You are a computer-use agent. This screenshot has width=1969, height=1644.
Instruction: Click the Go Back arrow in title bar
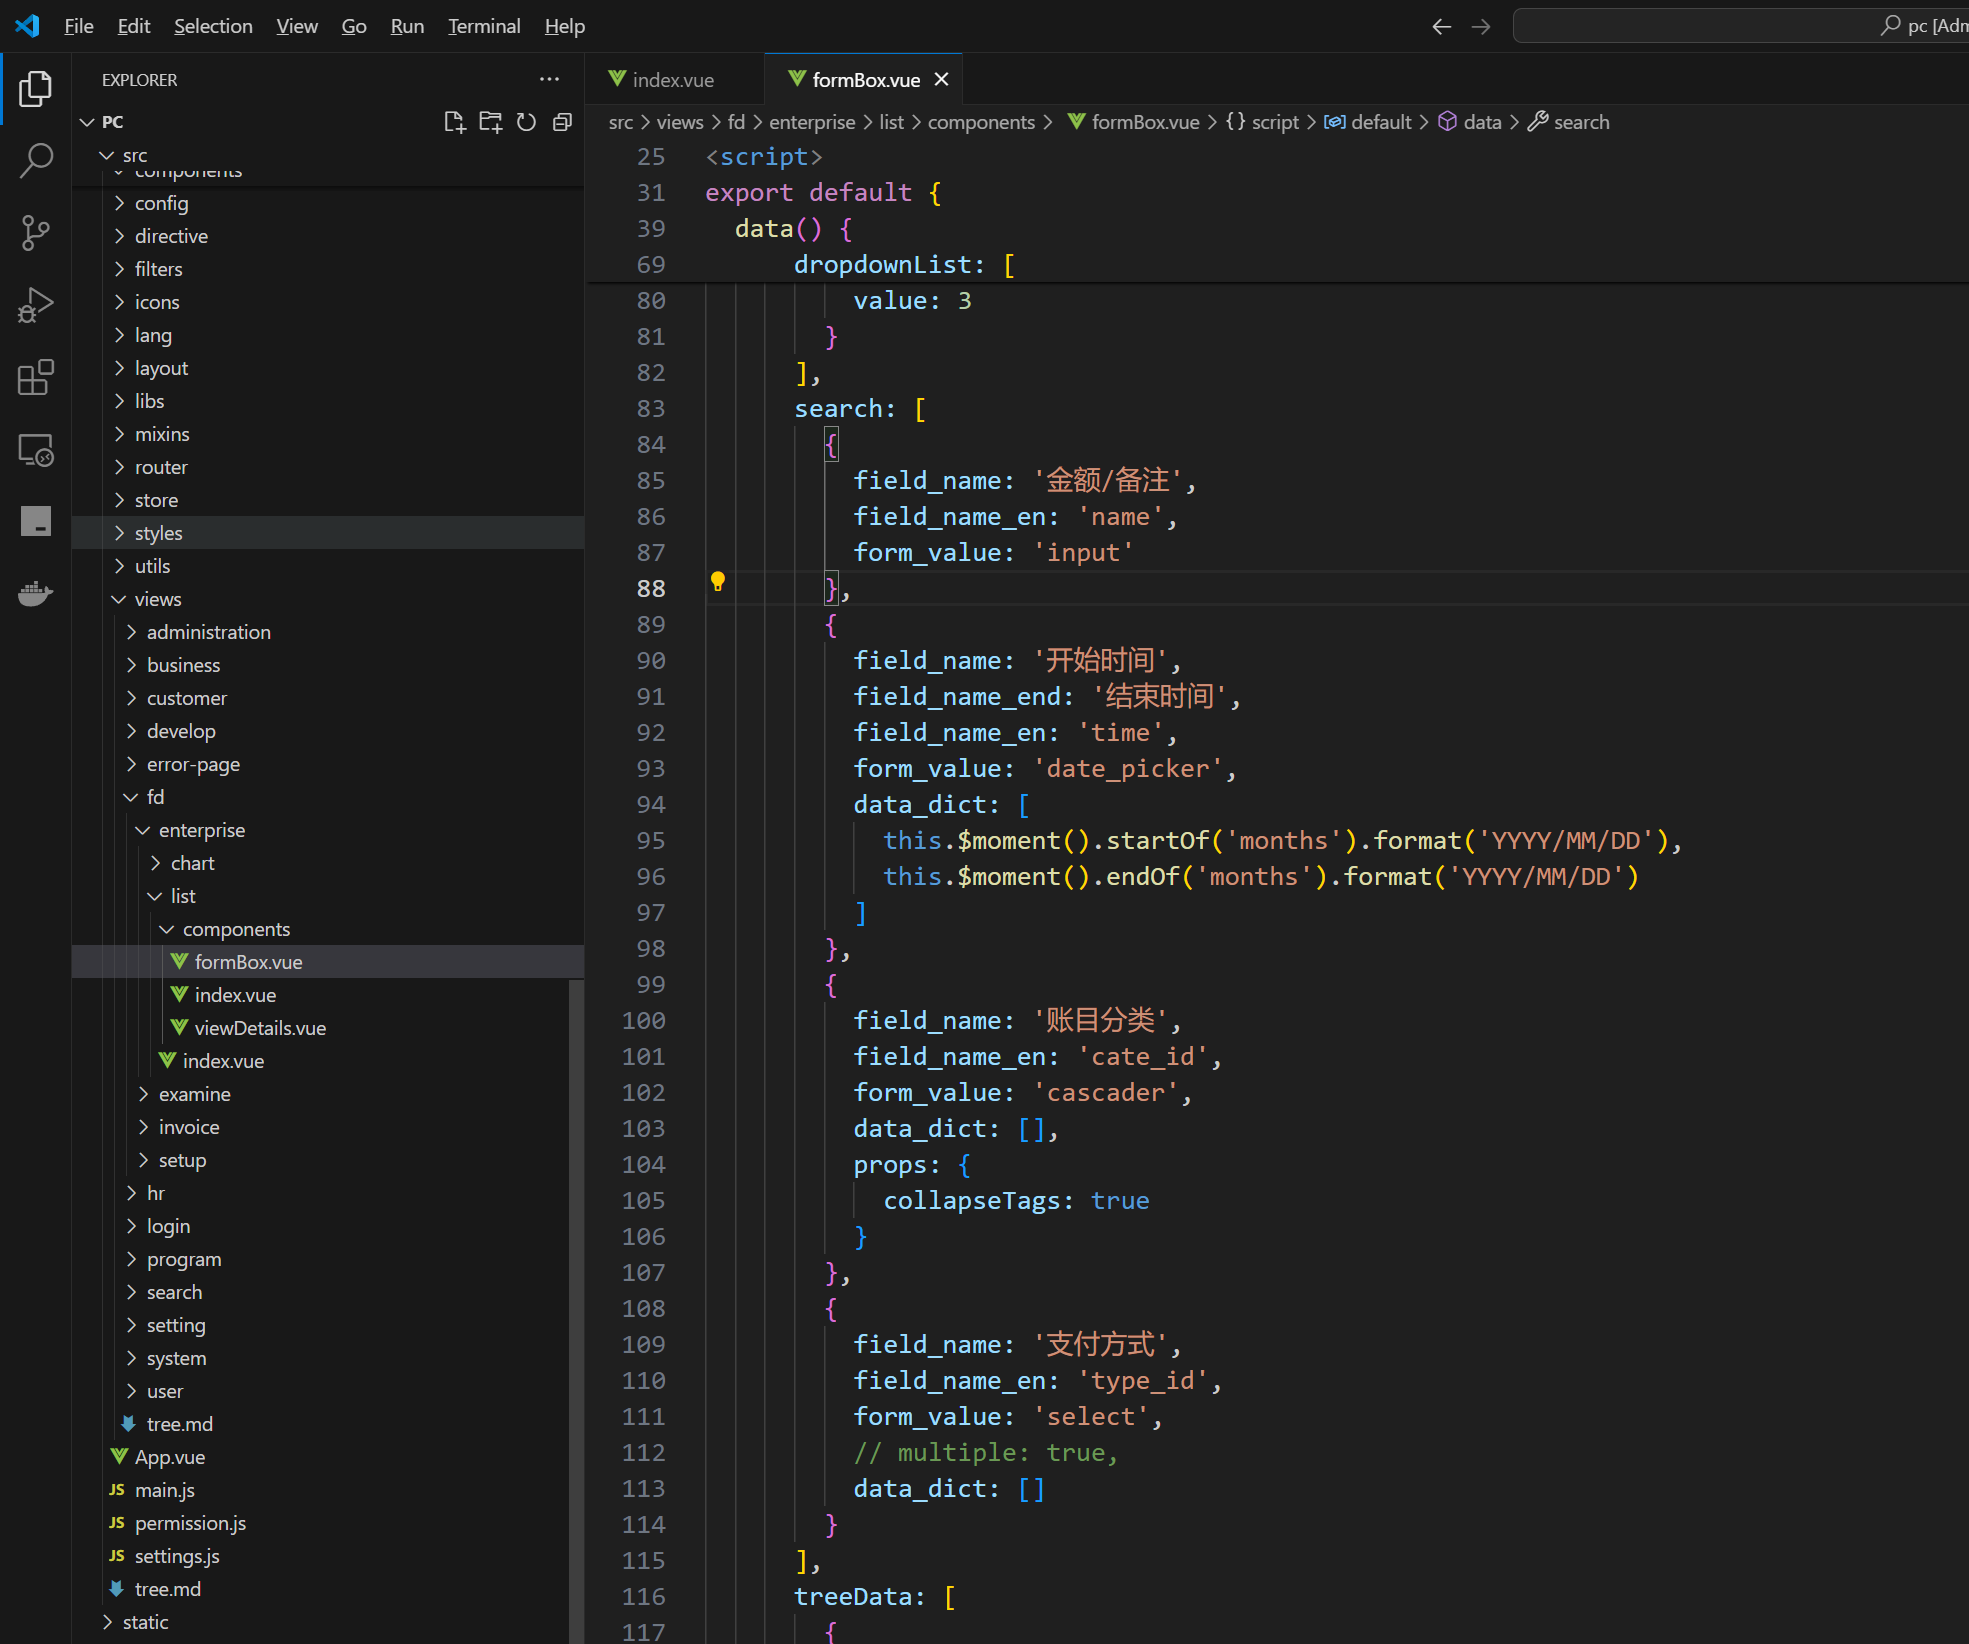point(1441,26)
